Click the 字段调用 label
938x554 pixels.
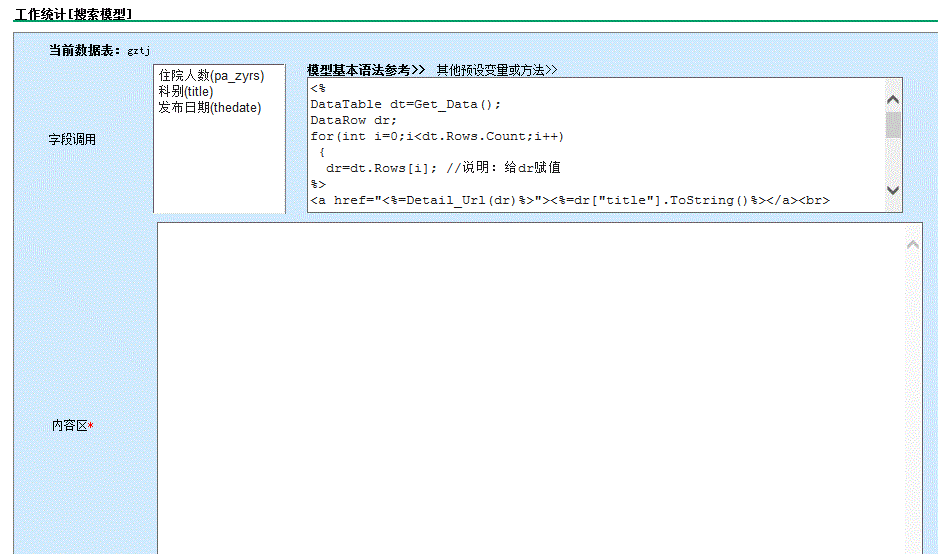[x=74, y=140]
